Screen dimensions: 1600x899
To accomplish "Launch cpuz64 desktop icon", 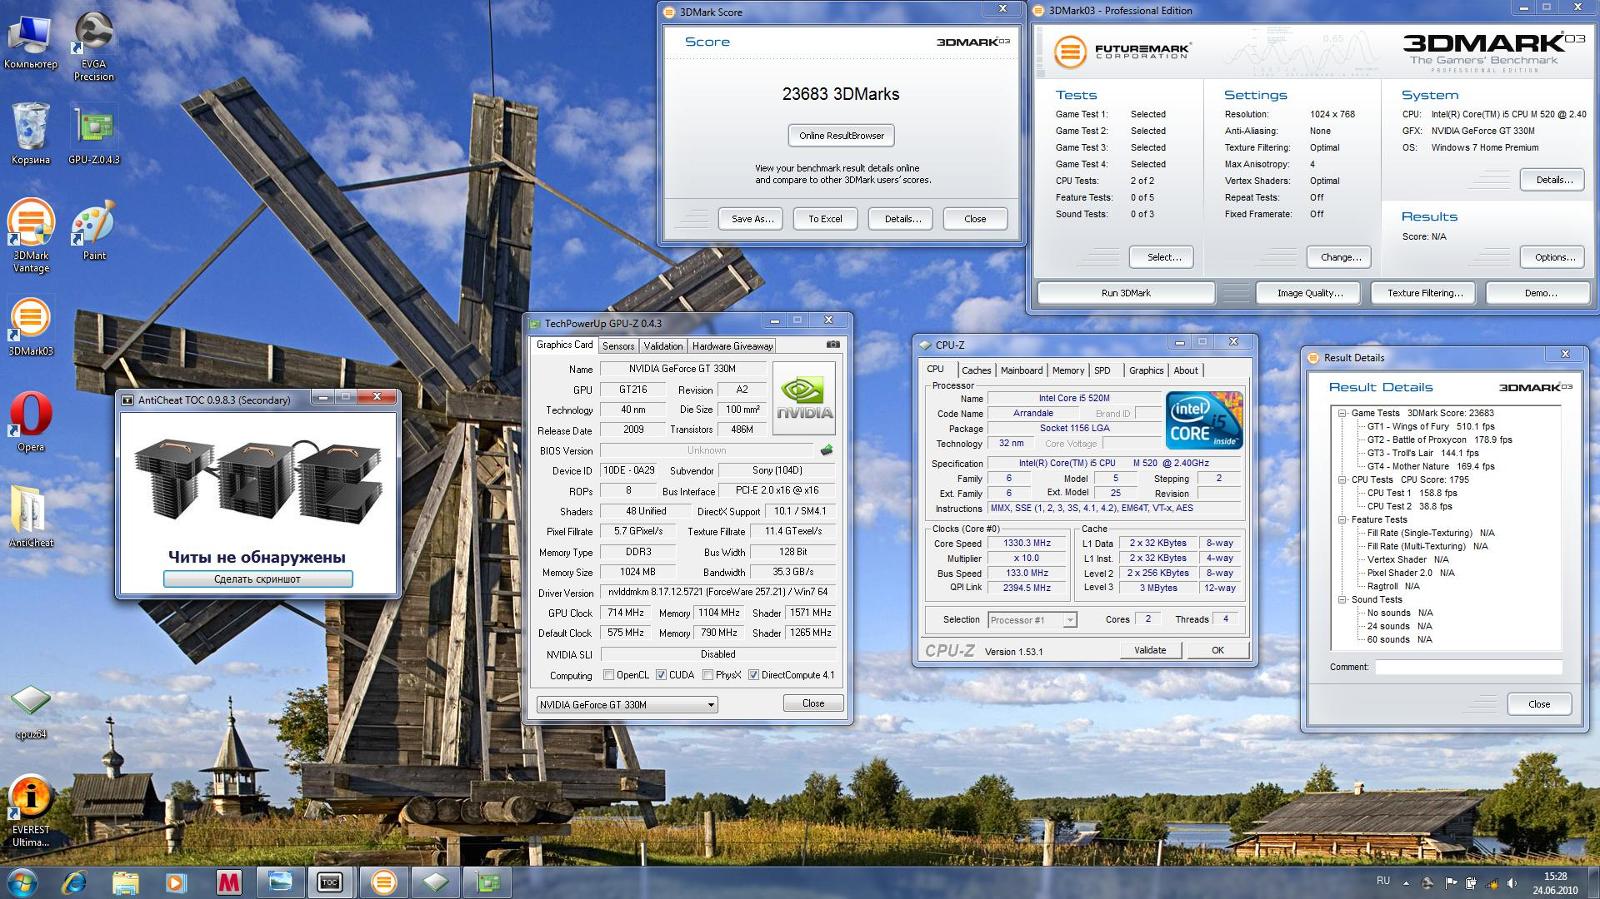I will point(30,712).
